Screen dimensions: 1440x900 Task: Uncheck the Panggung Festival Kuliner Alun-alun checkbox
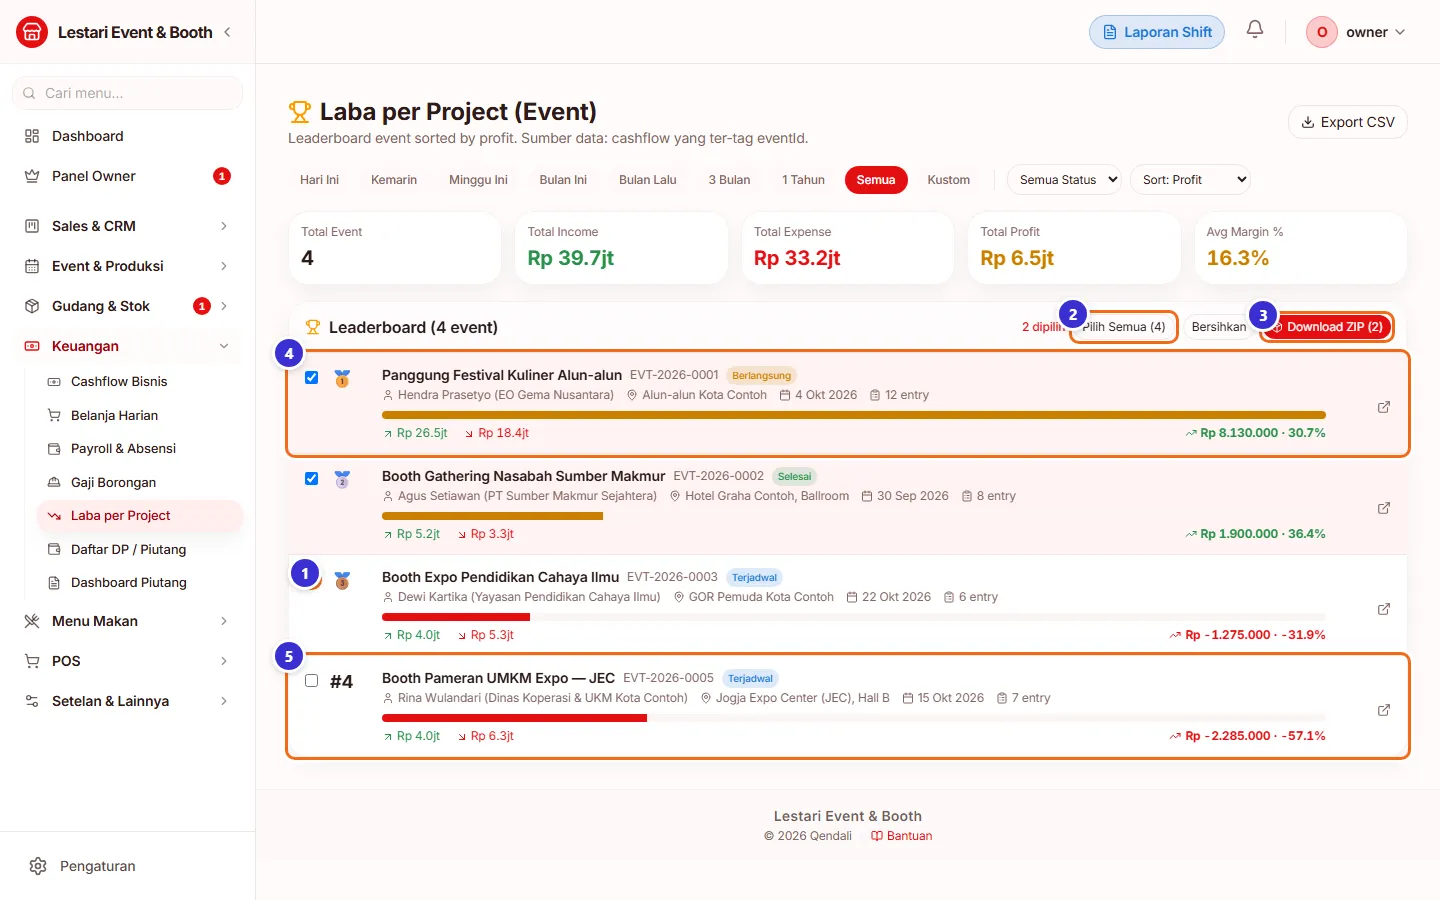click(x=312, y=378)
